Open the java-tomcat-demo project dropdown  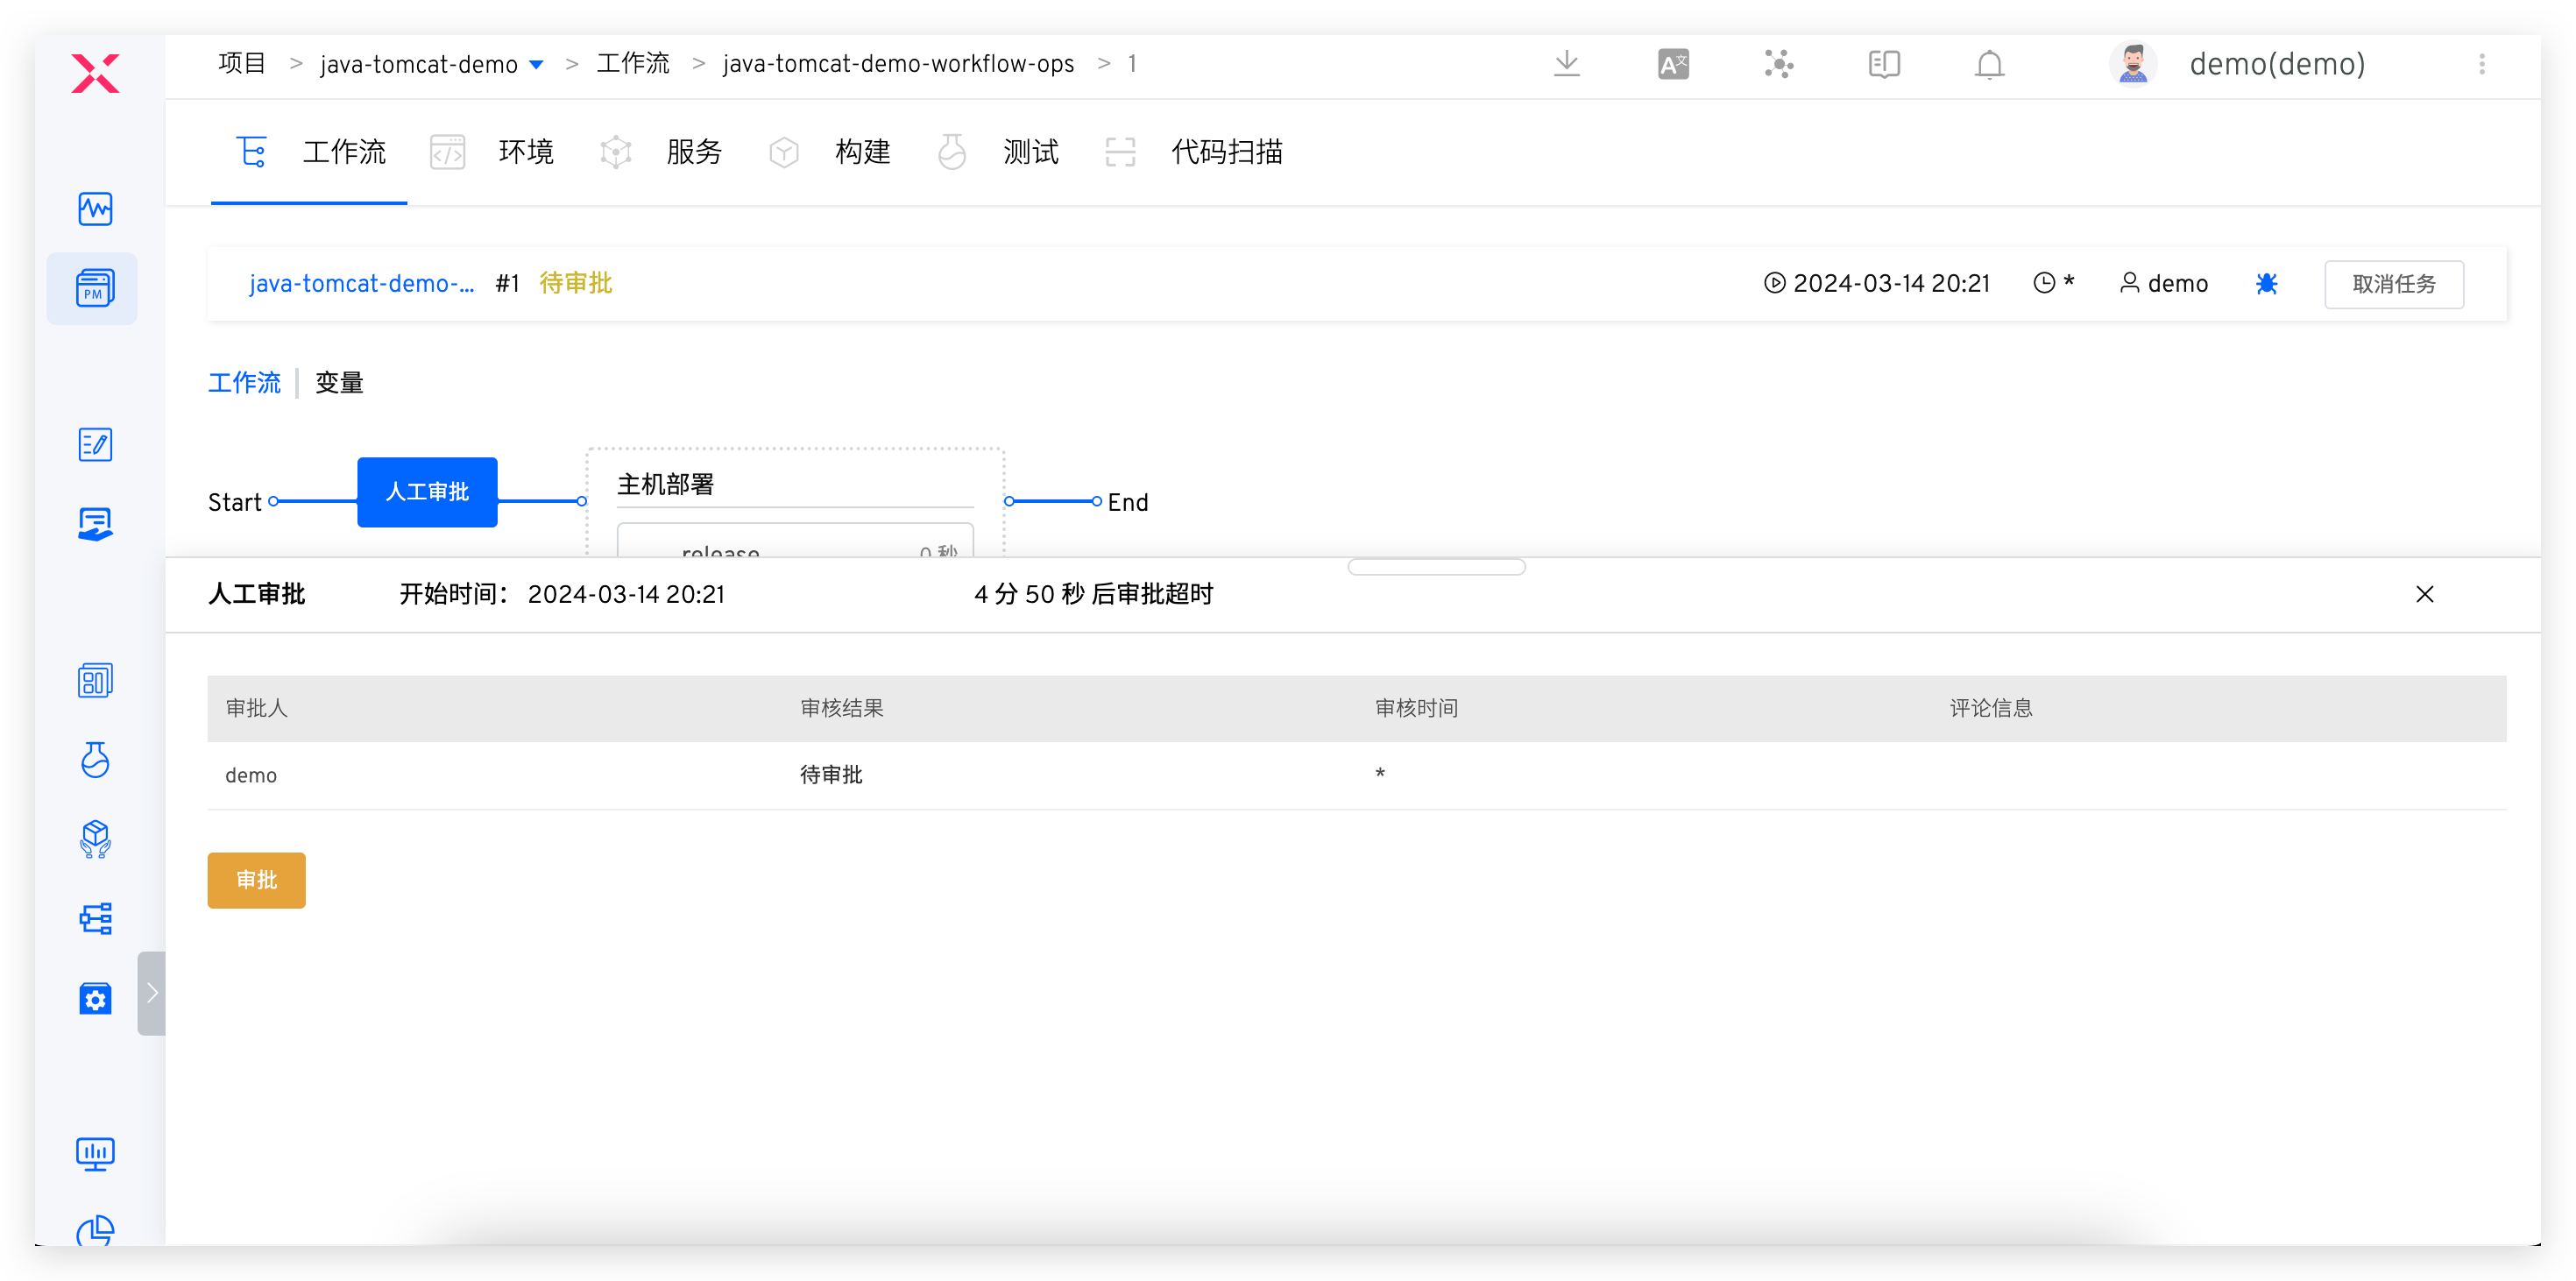[x=431, y=64]
